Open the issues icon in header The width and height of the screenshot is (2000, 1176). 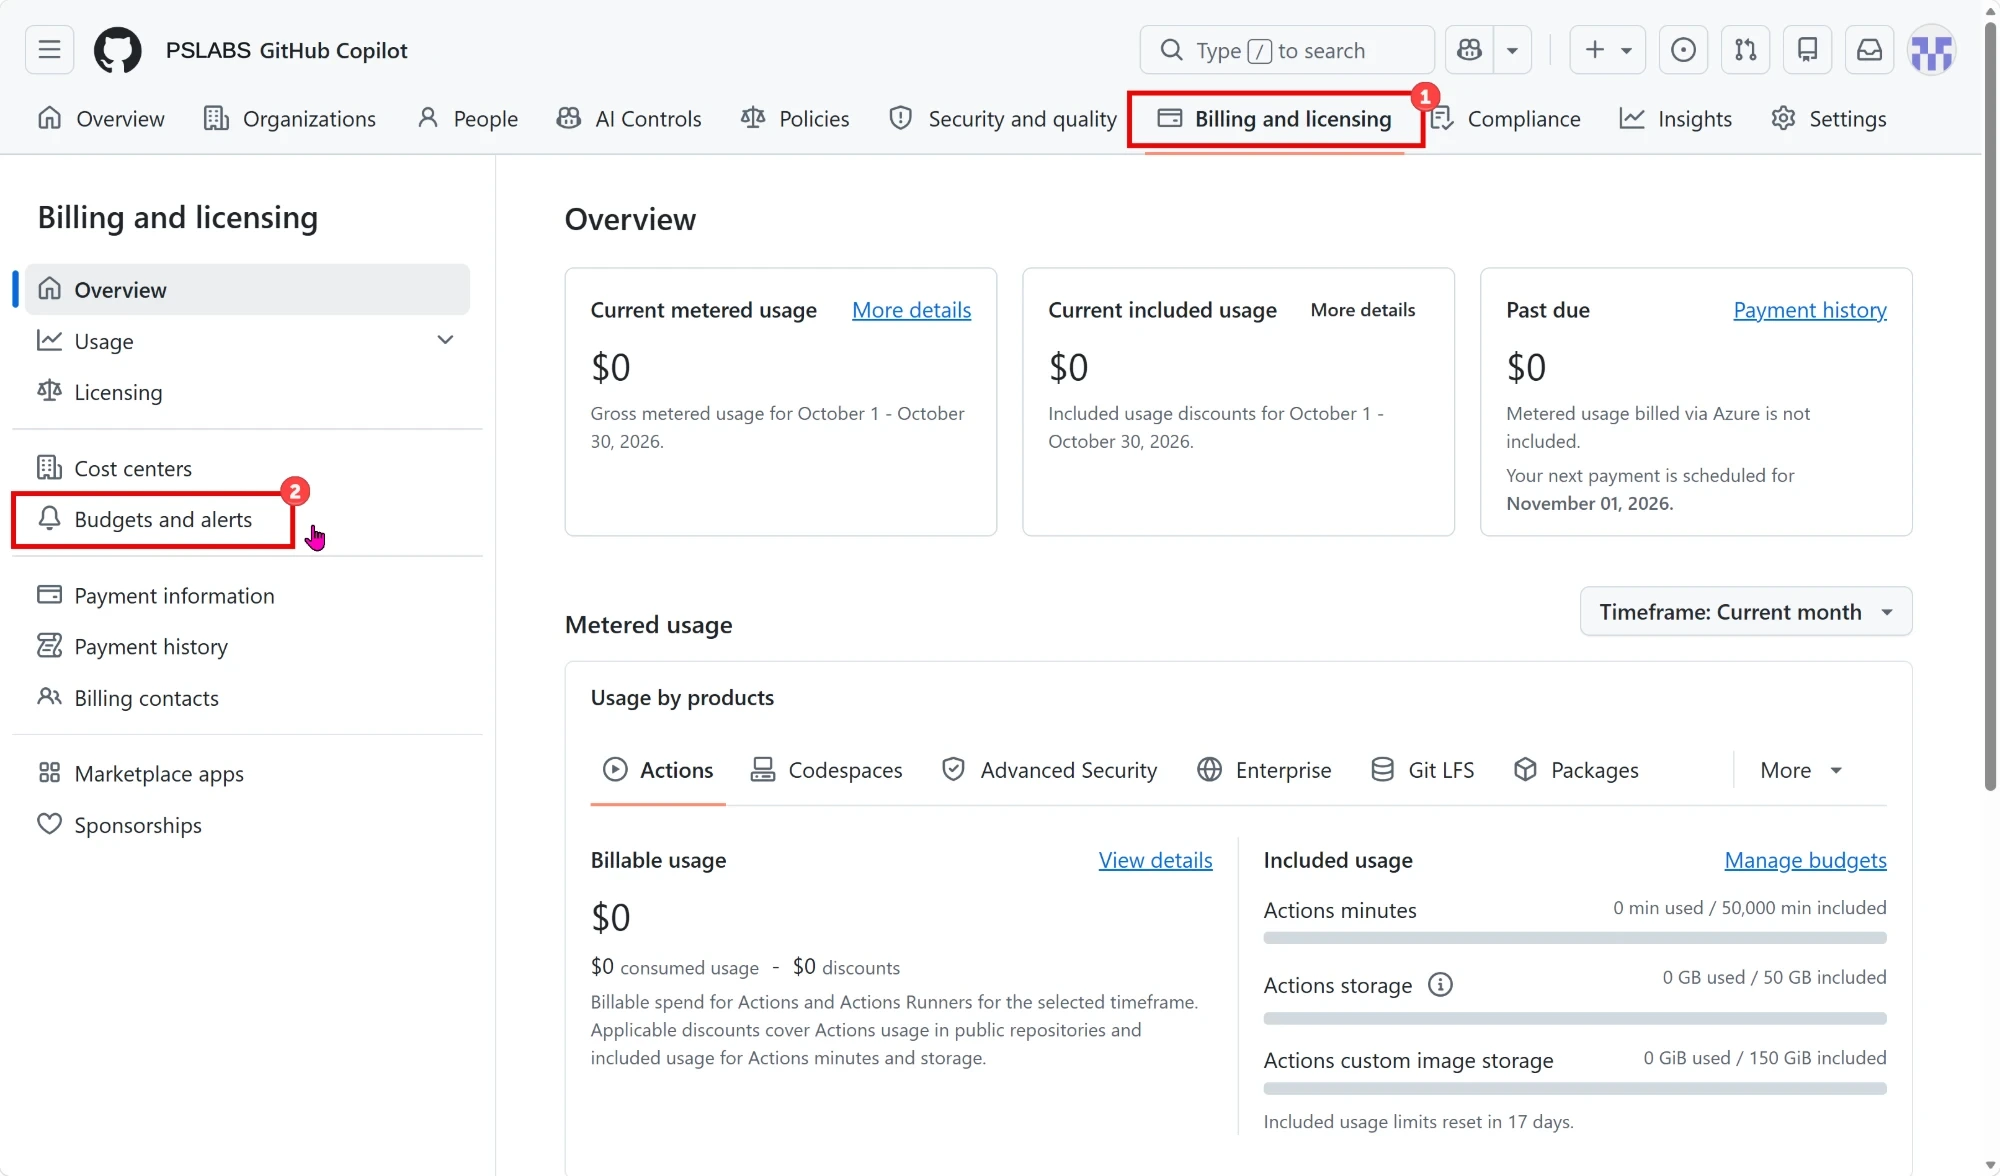click(x=1683, y=50)
